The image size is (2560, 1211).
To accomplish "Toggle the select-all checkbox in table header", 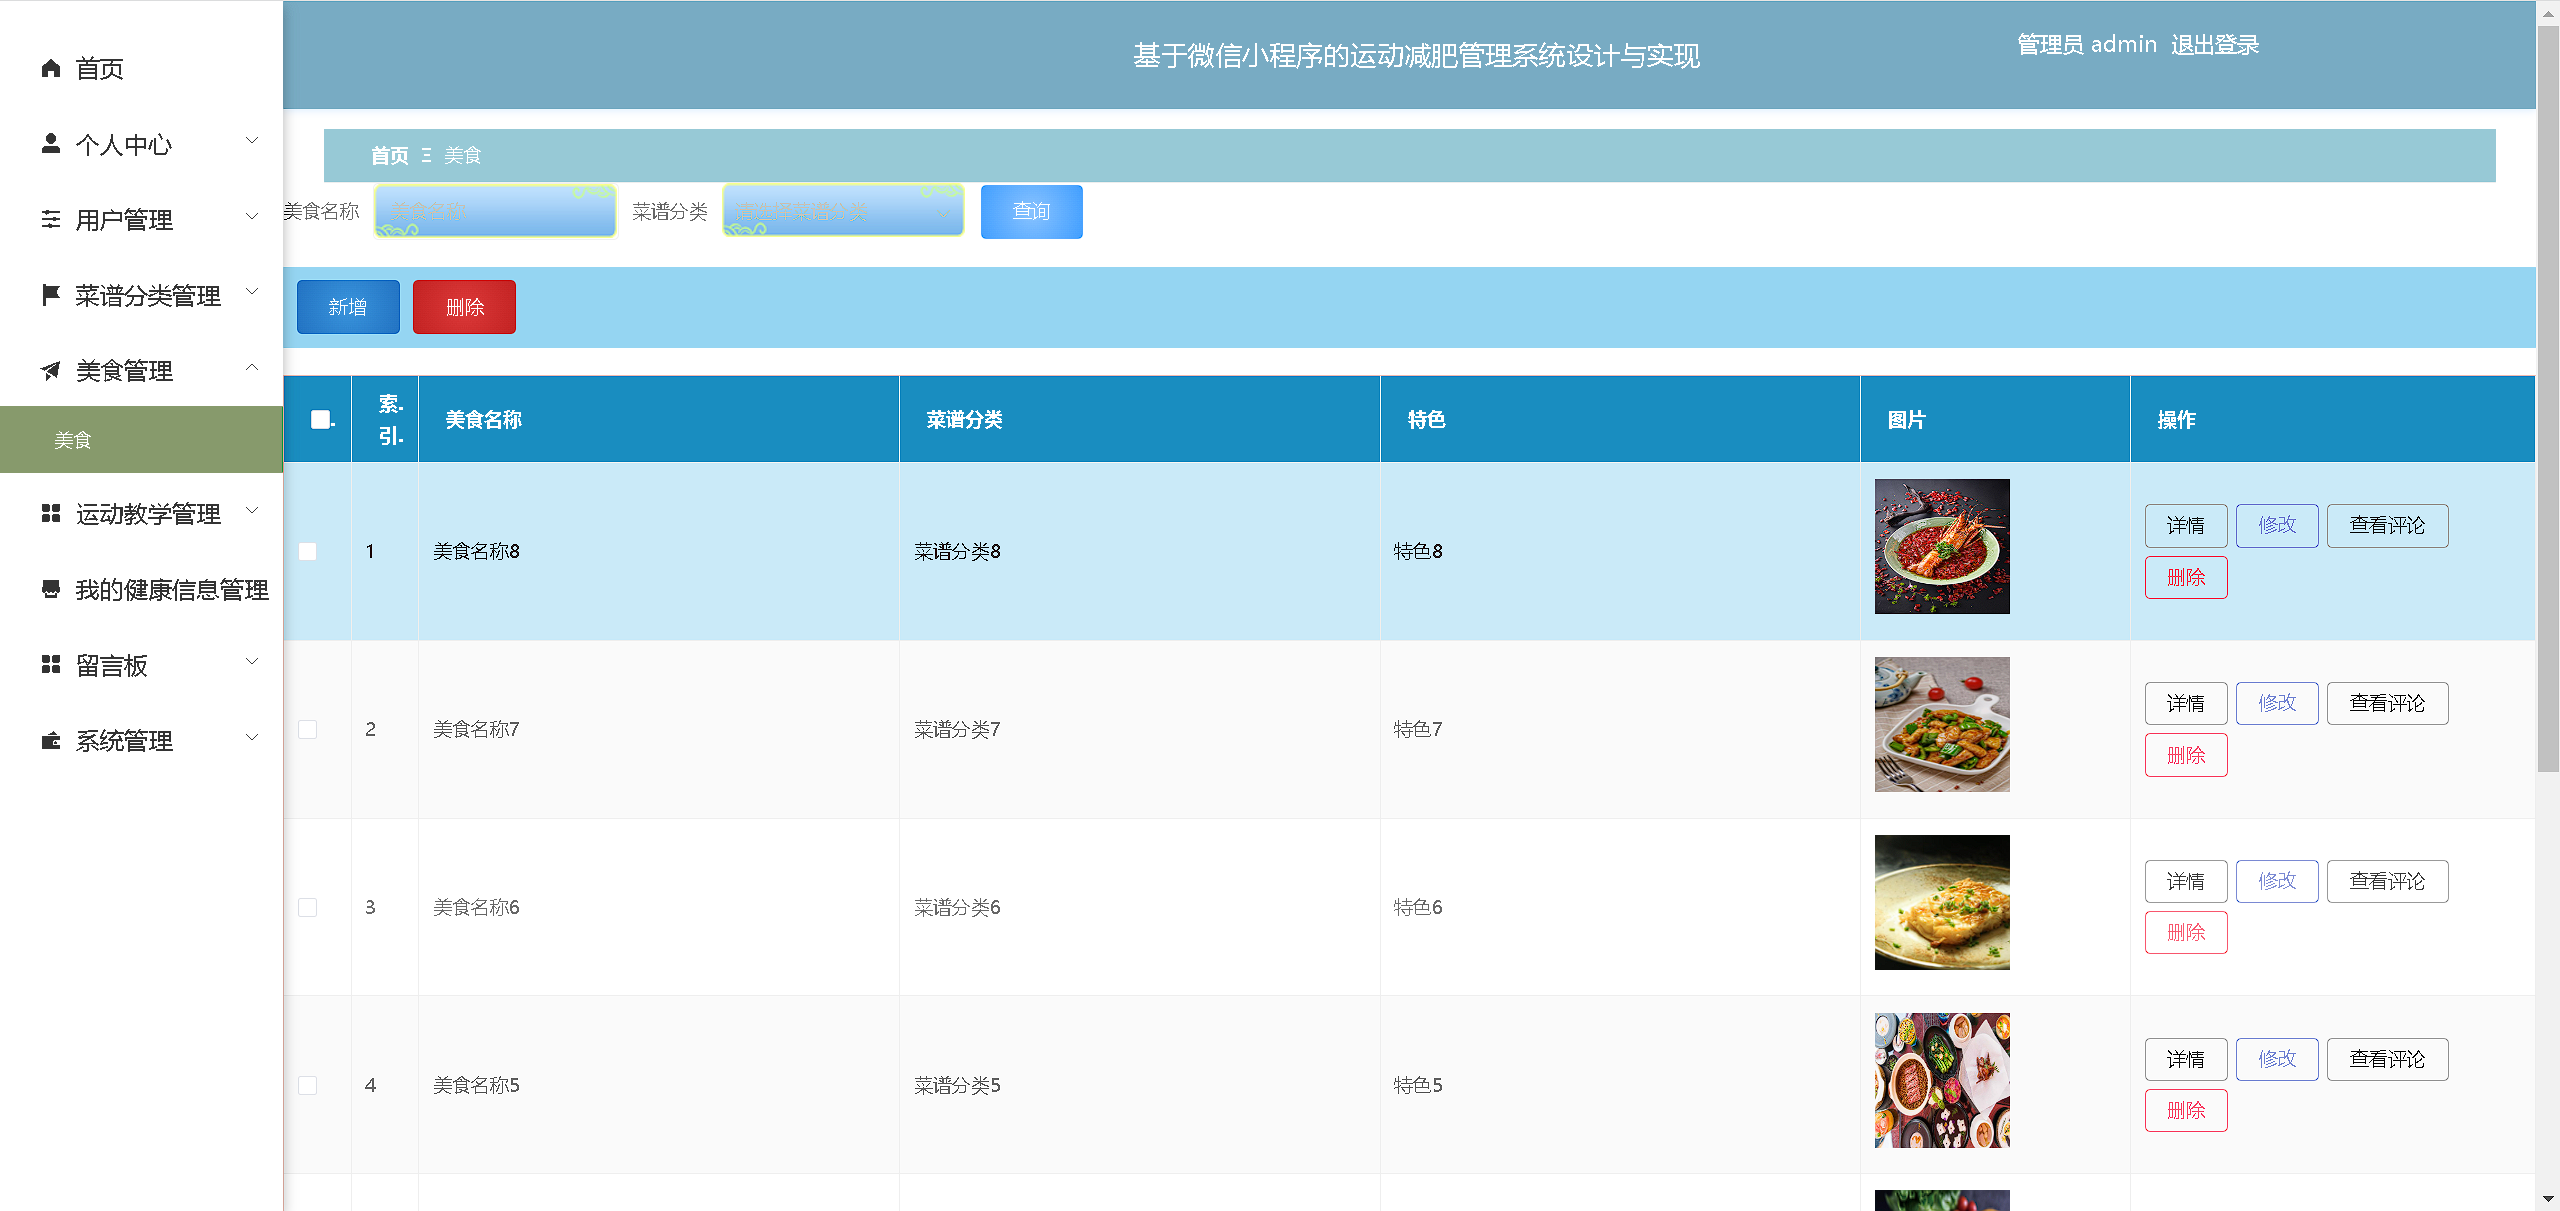I will click(320, 420).
